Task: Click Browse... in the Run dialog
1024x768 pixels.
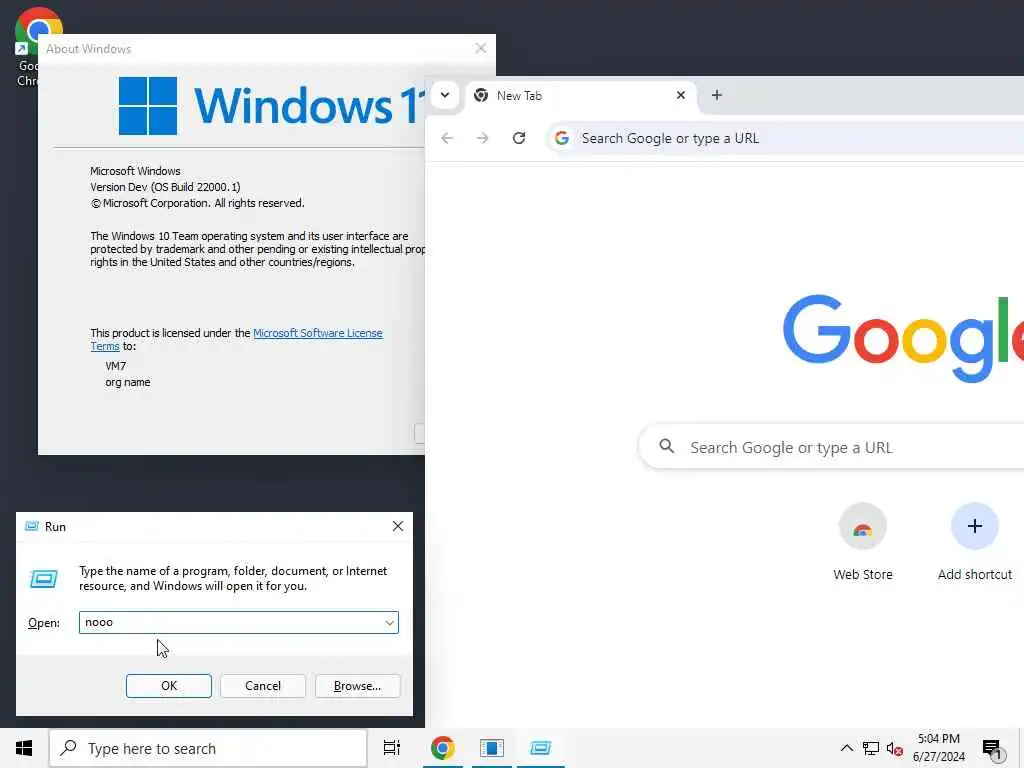Action: 357,686
